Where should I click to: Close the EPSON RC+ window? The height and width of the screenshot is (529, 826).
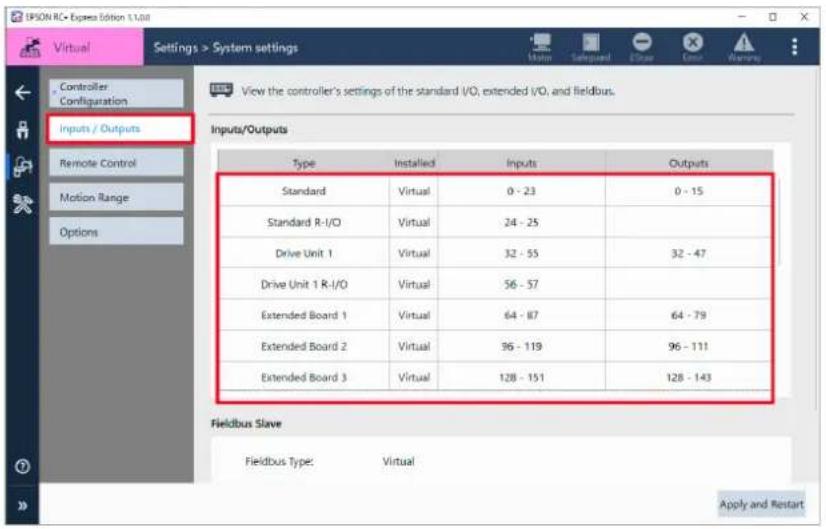coord(804,17)
